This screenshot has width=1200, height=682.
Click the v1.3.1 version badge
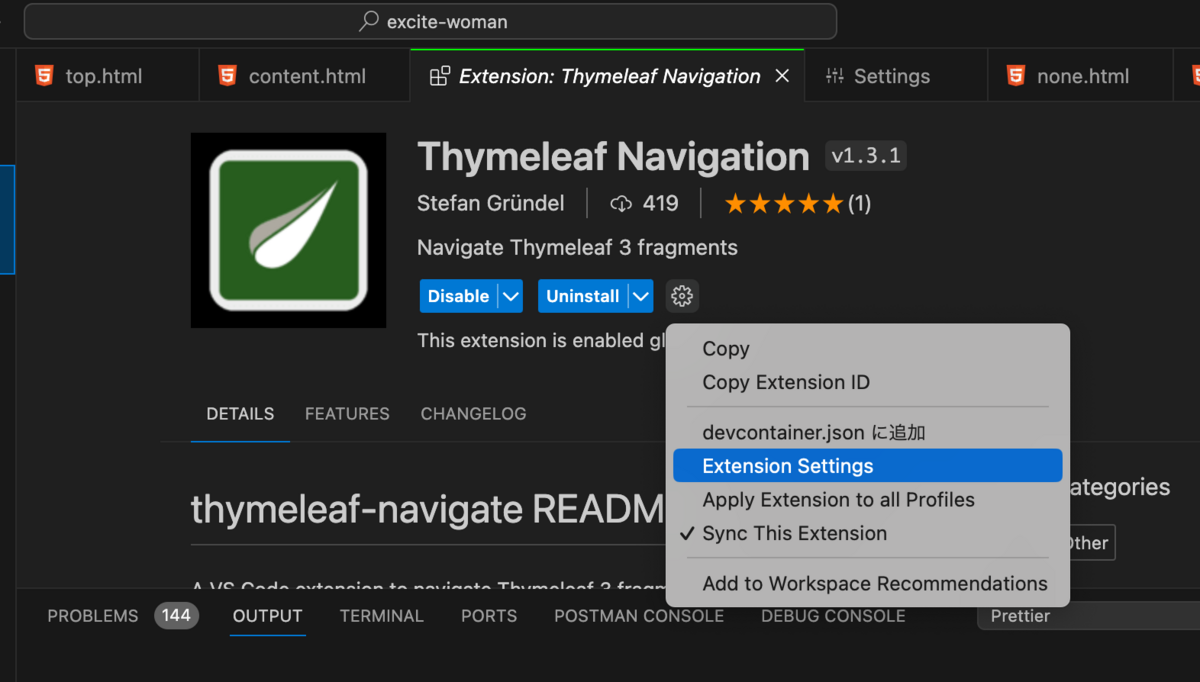866,157
